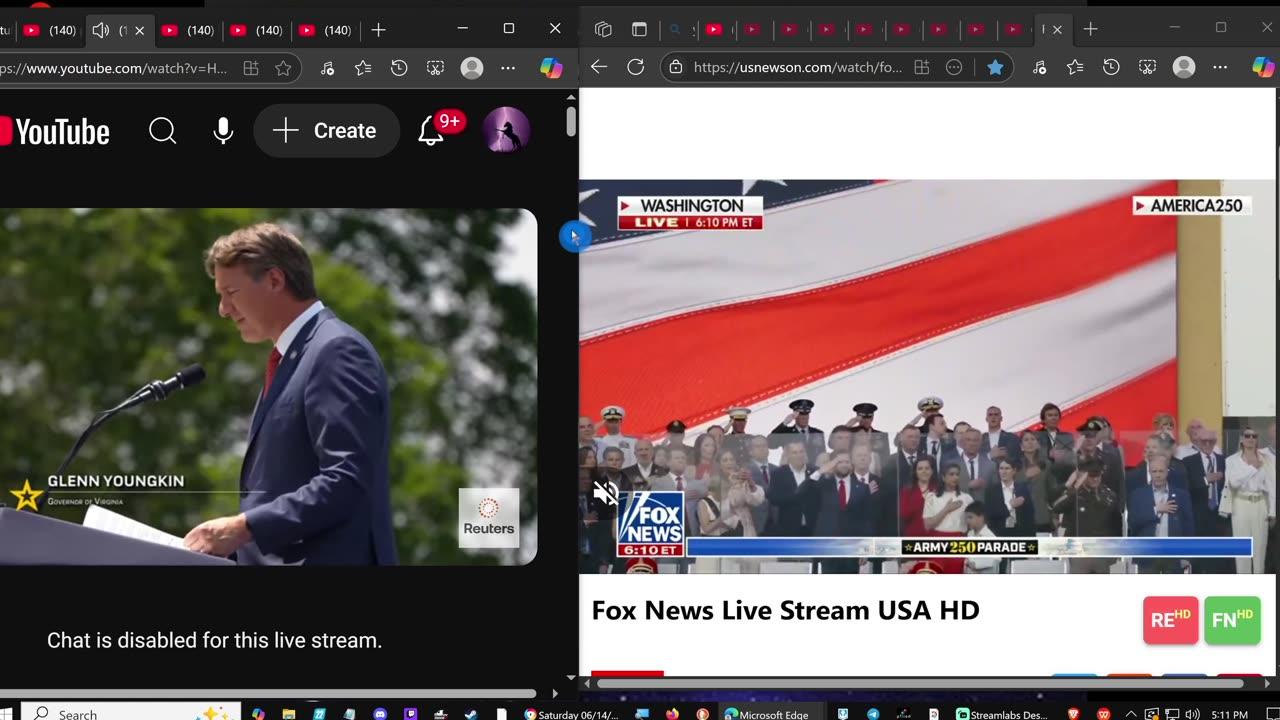Click the Fox News live stream video
This screenshot has height=720, width=1280.
tap(927, 376)
